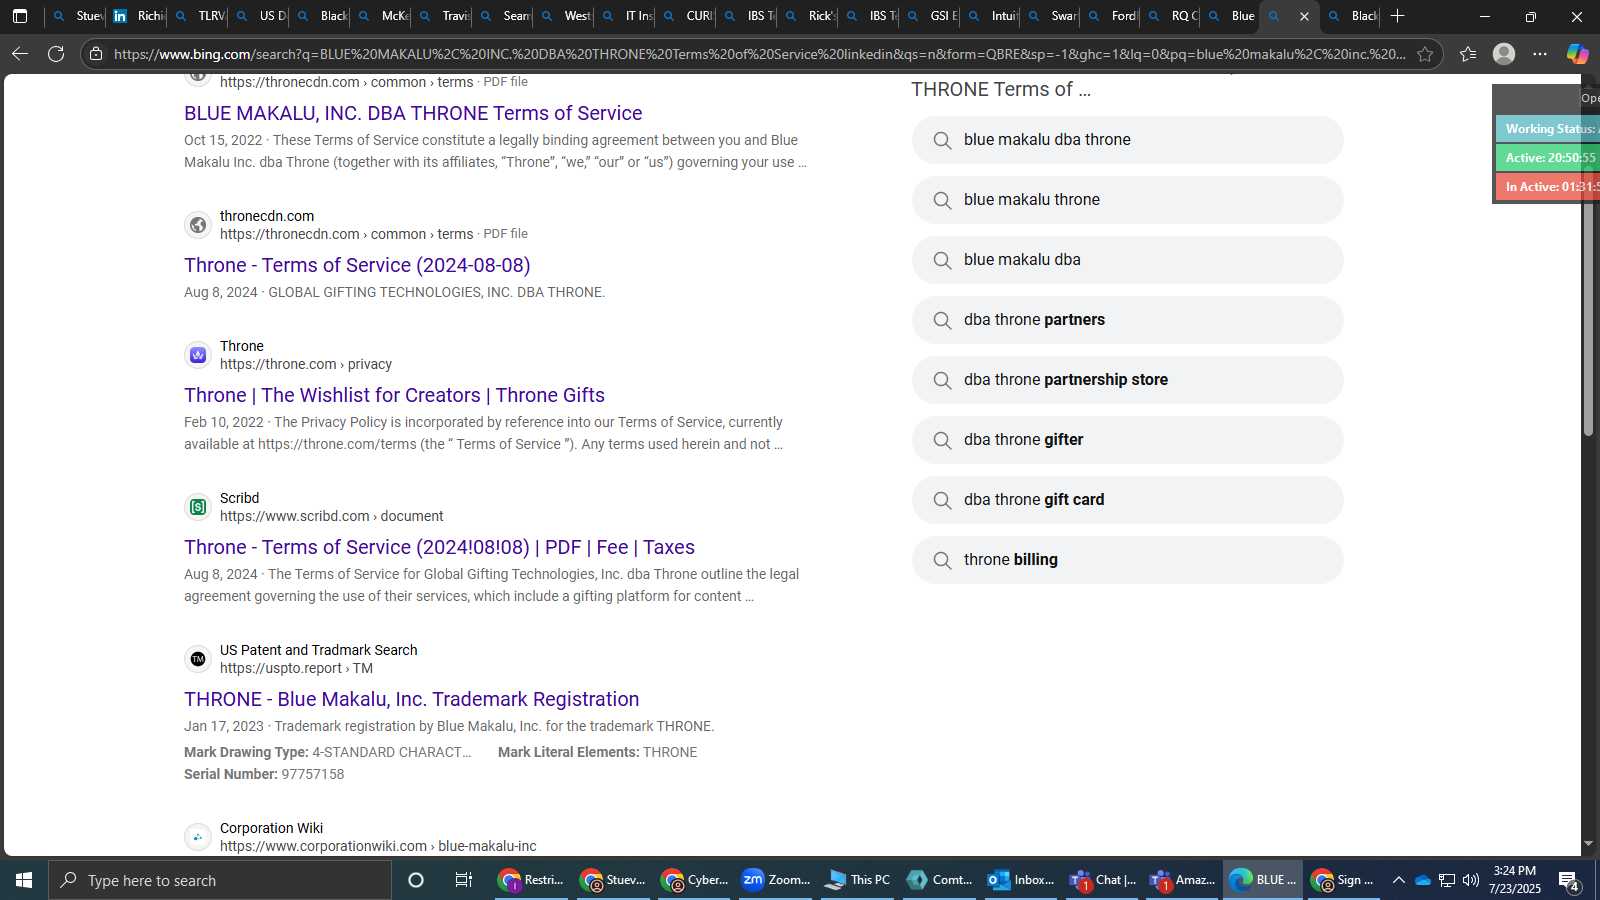Open the volume control tray icon

click(x=1471, y=880)
